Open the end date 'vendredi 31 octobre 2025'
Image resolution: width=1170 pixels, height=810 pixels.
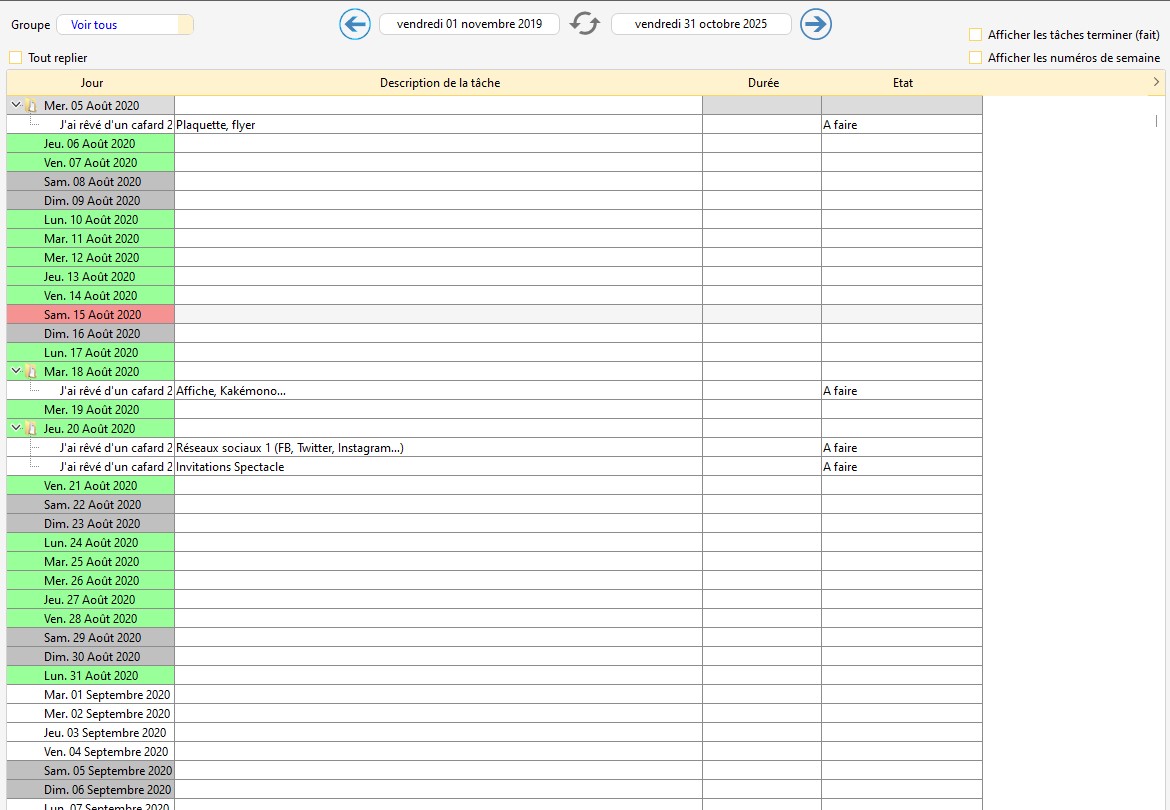tap(701, 24)
